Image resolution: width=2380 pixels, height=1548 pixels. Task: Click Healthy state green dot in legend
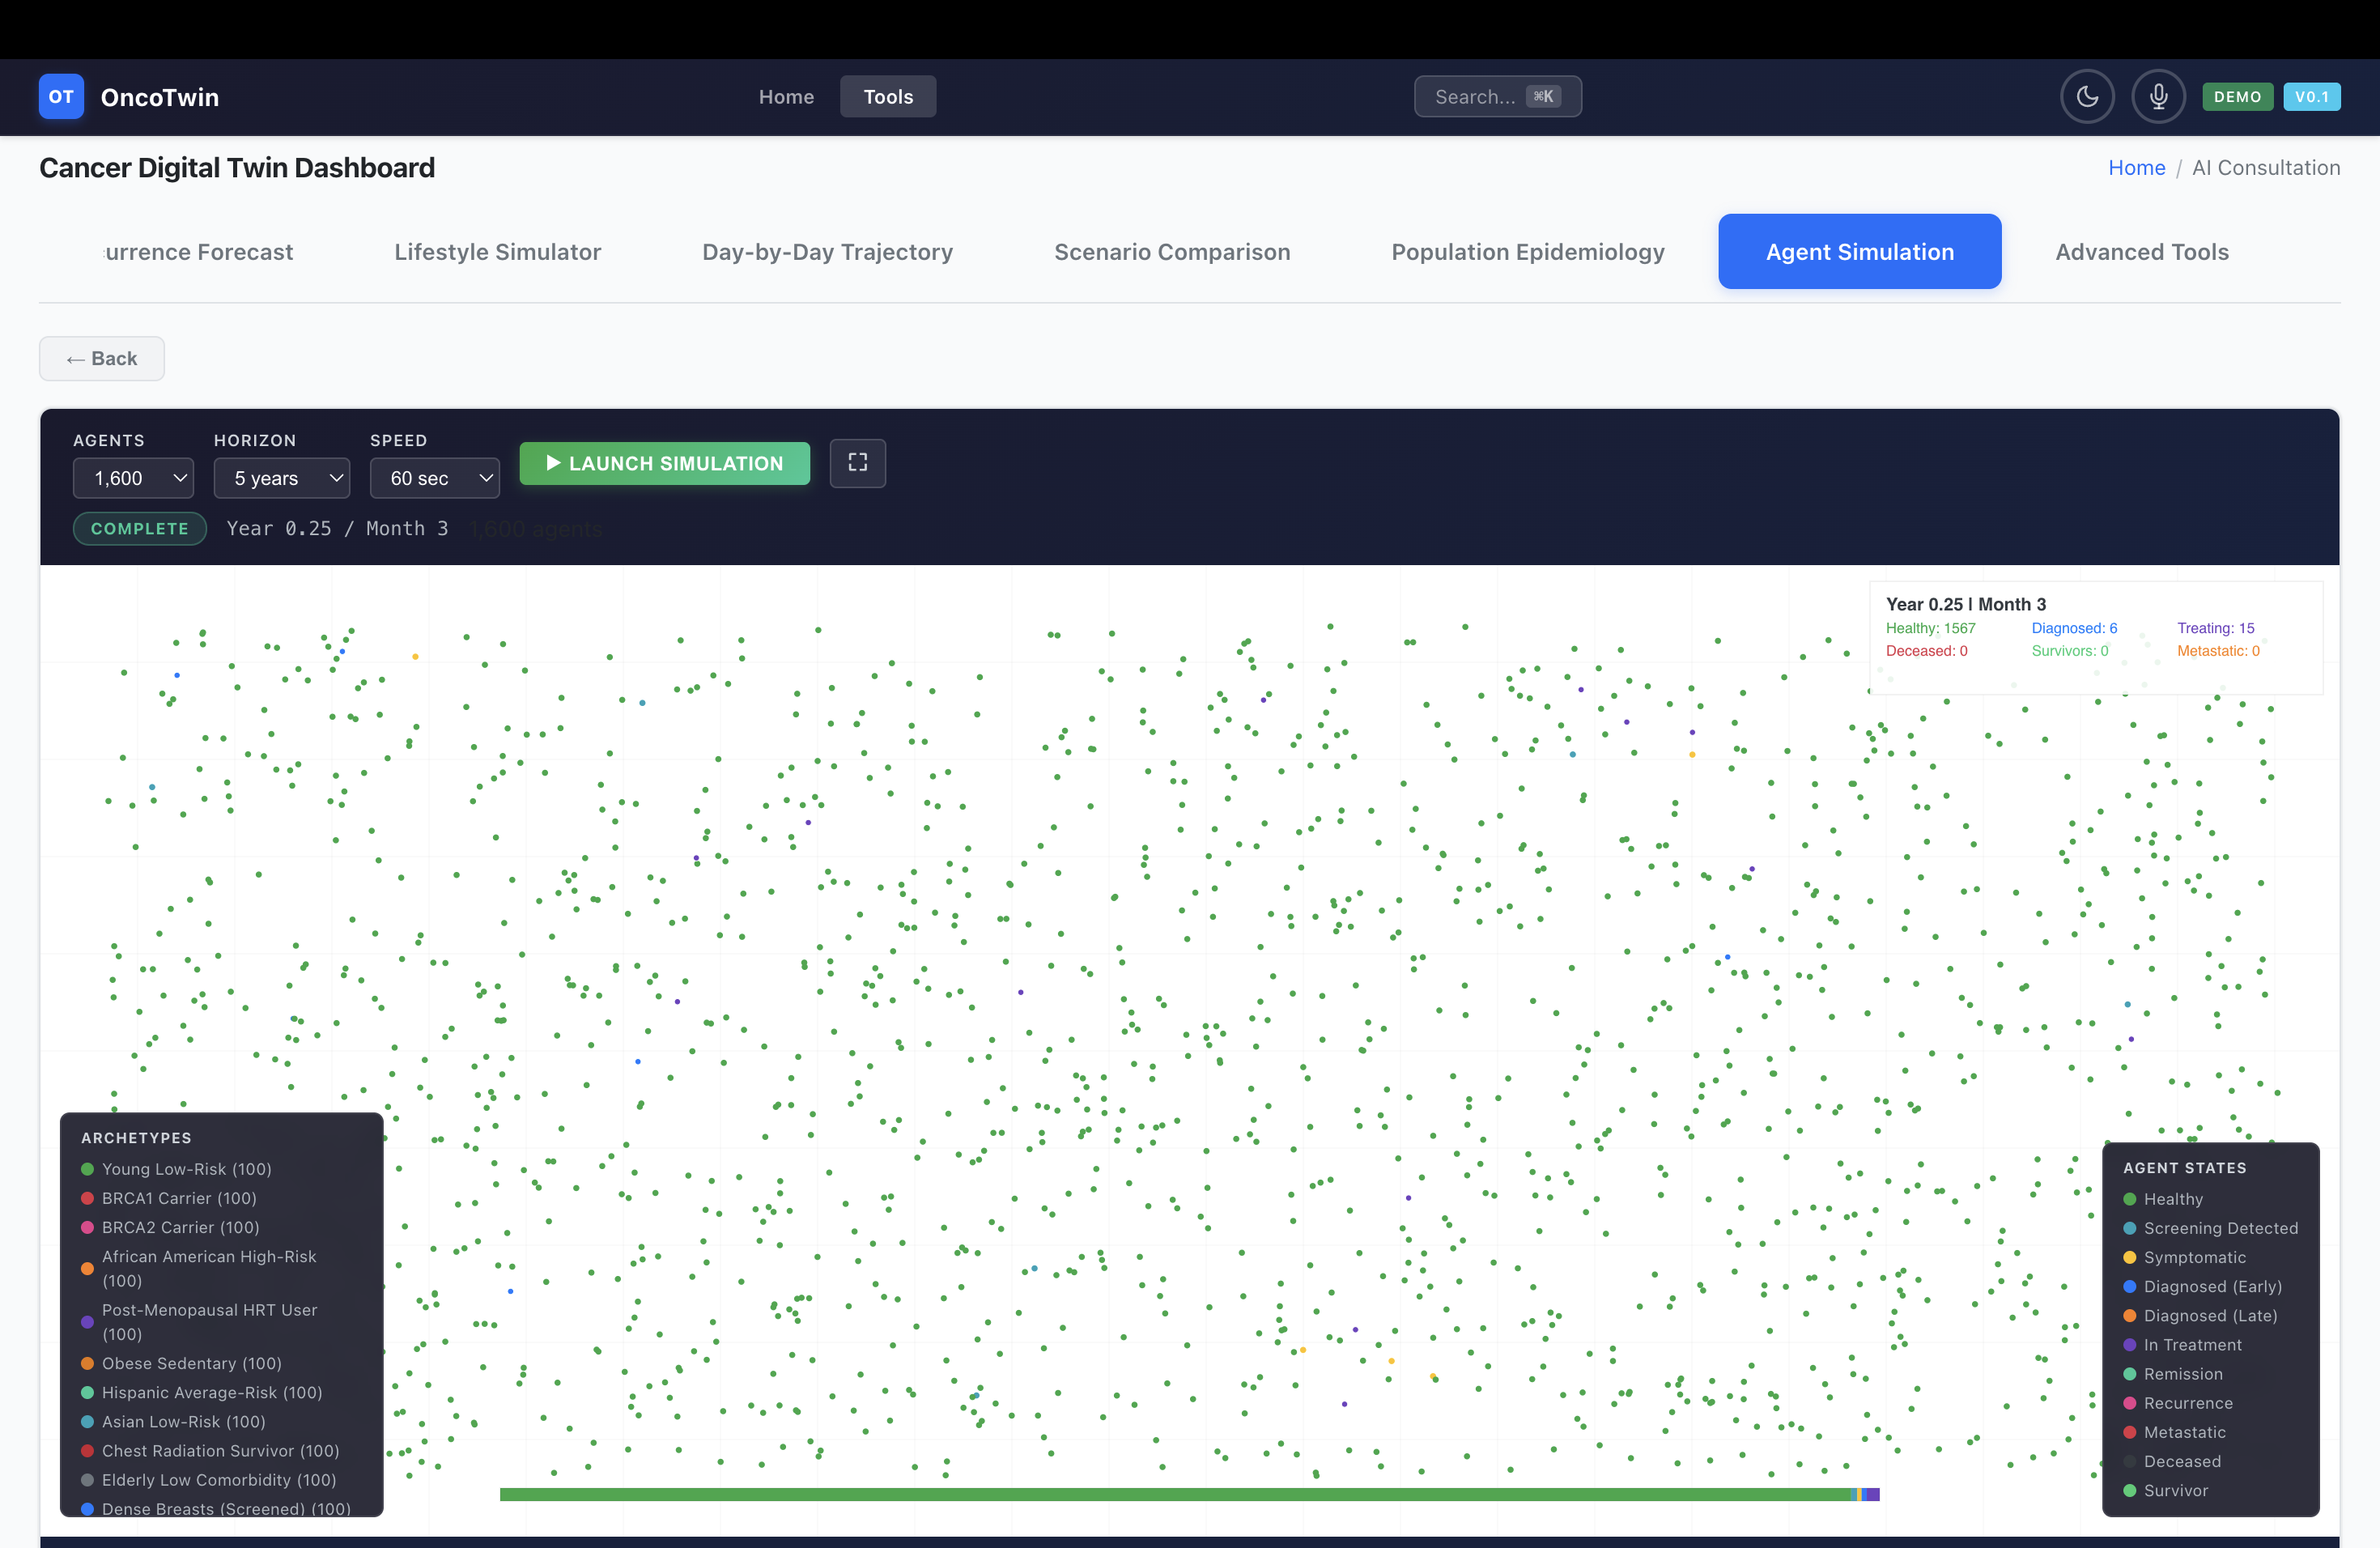pos(2130,1199)
